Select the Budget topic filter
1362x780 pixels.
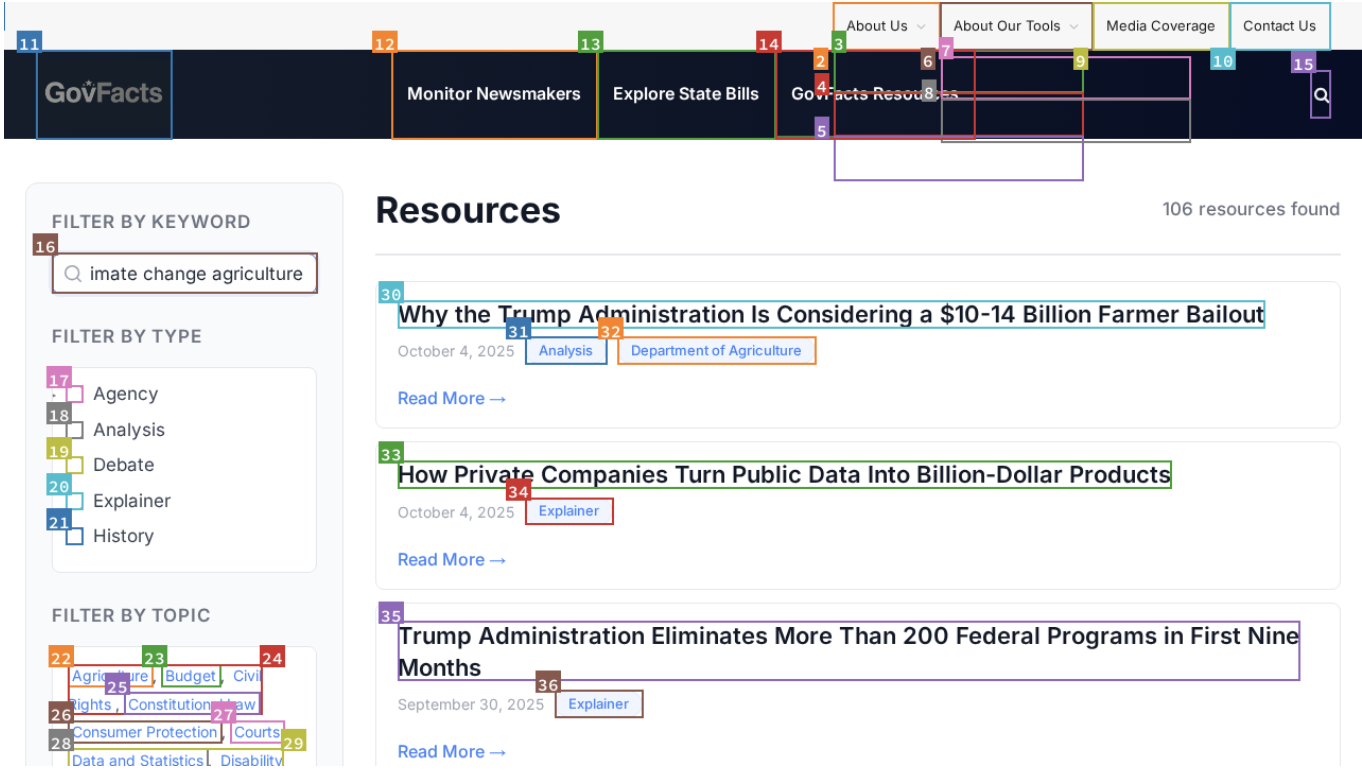coord(191,676)
